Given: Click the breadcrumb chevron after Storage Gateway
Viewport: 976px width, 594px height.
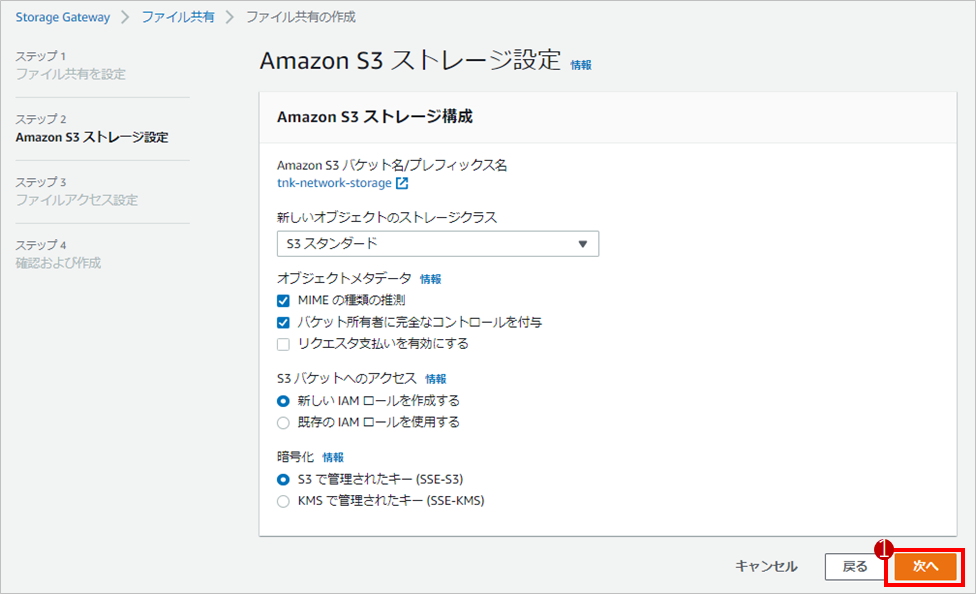Looking at the screenshot, I should (x=126, y=17).
